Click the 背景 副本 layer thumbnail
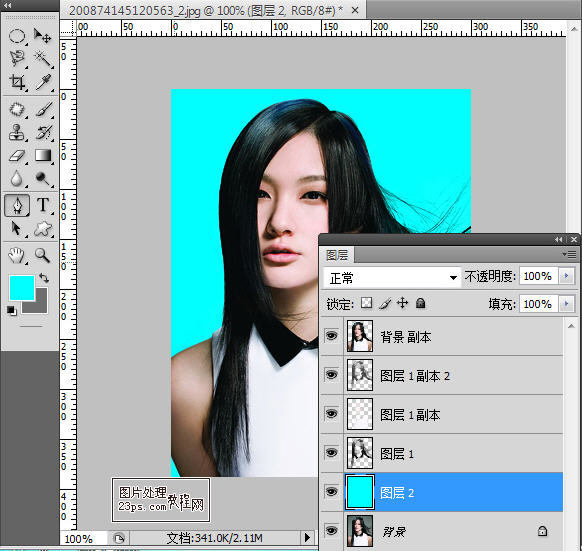The height and width of the screenshot is (551, 582). [360, 336]
